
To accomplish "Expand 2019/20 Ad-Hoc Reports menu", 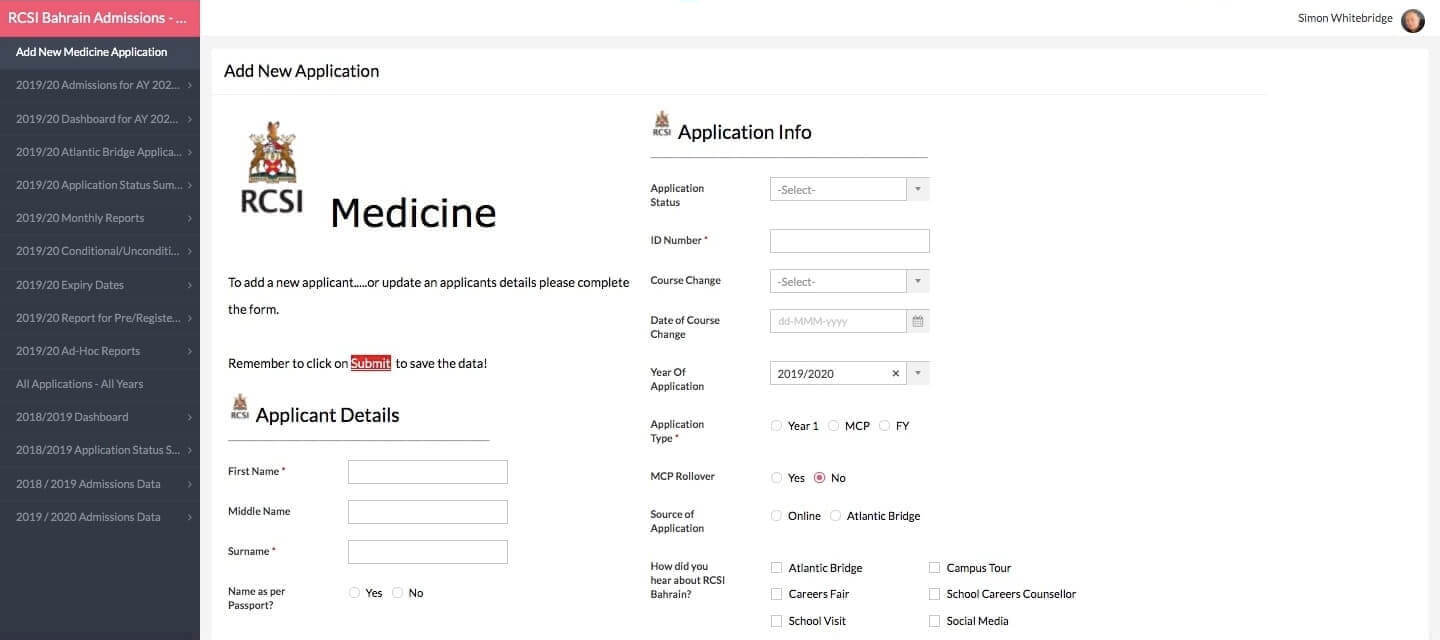I will [100, 351].
